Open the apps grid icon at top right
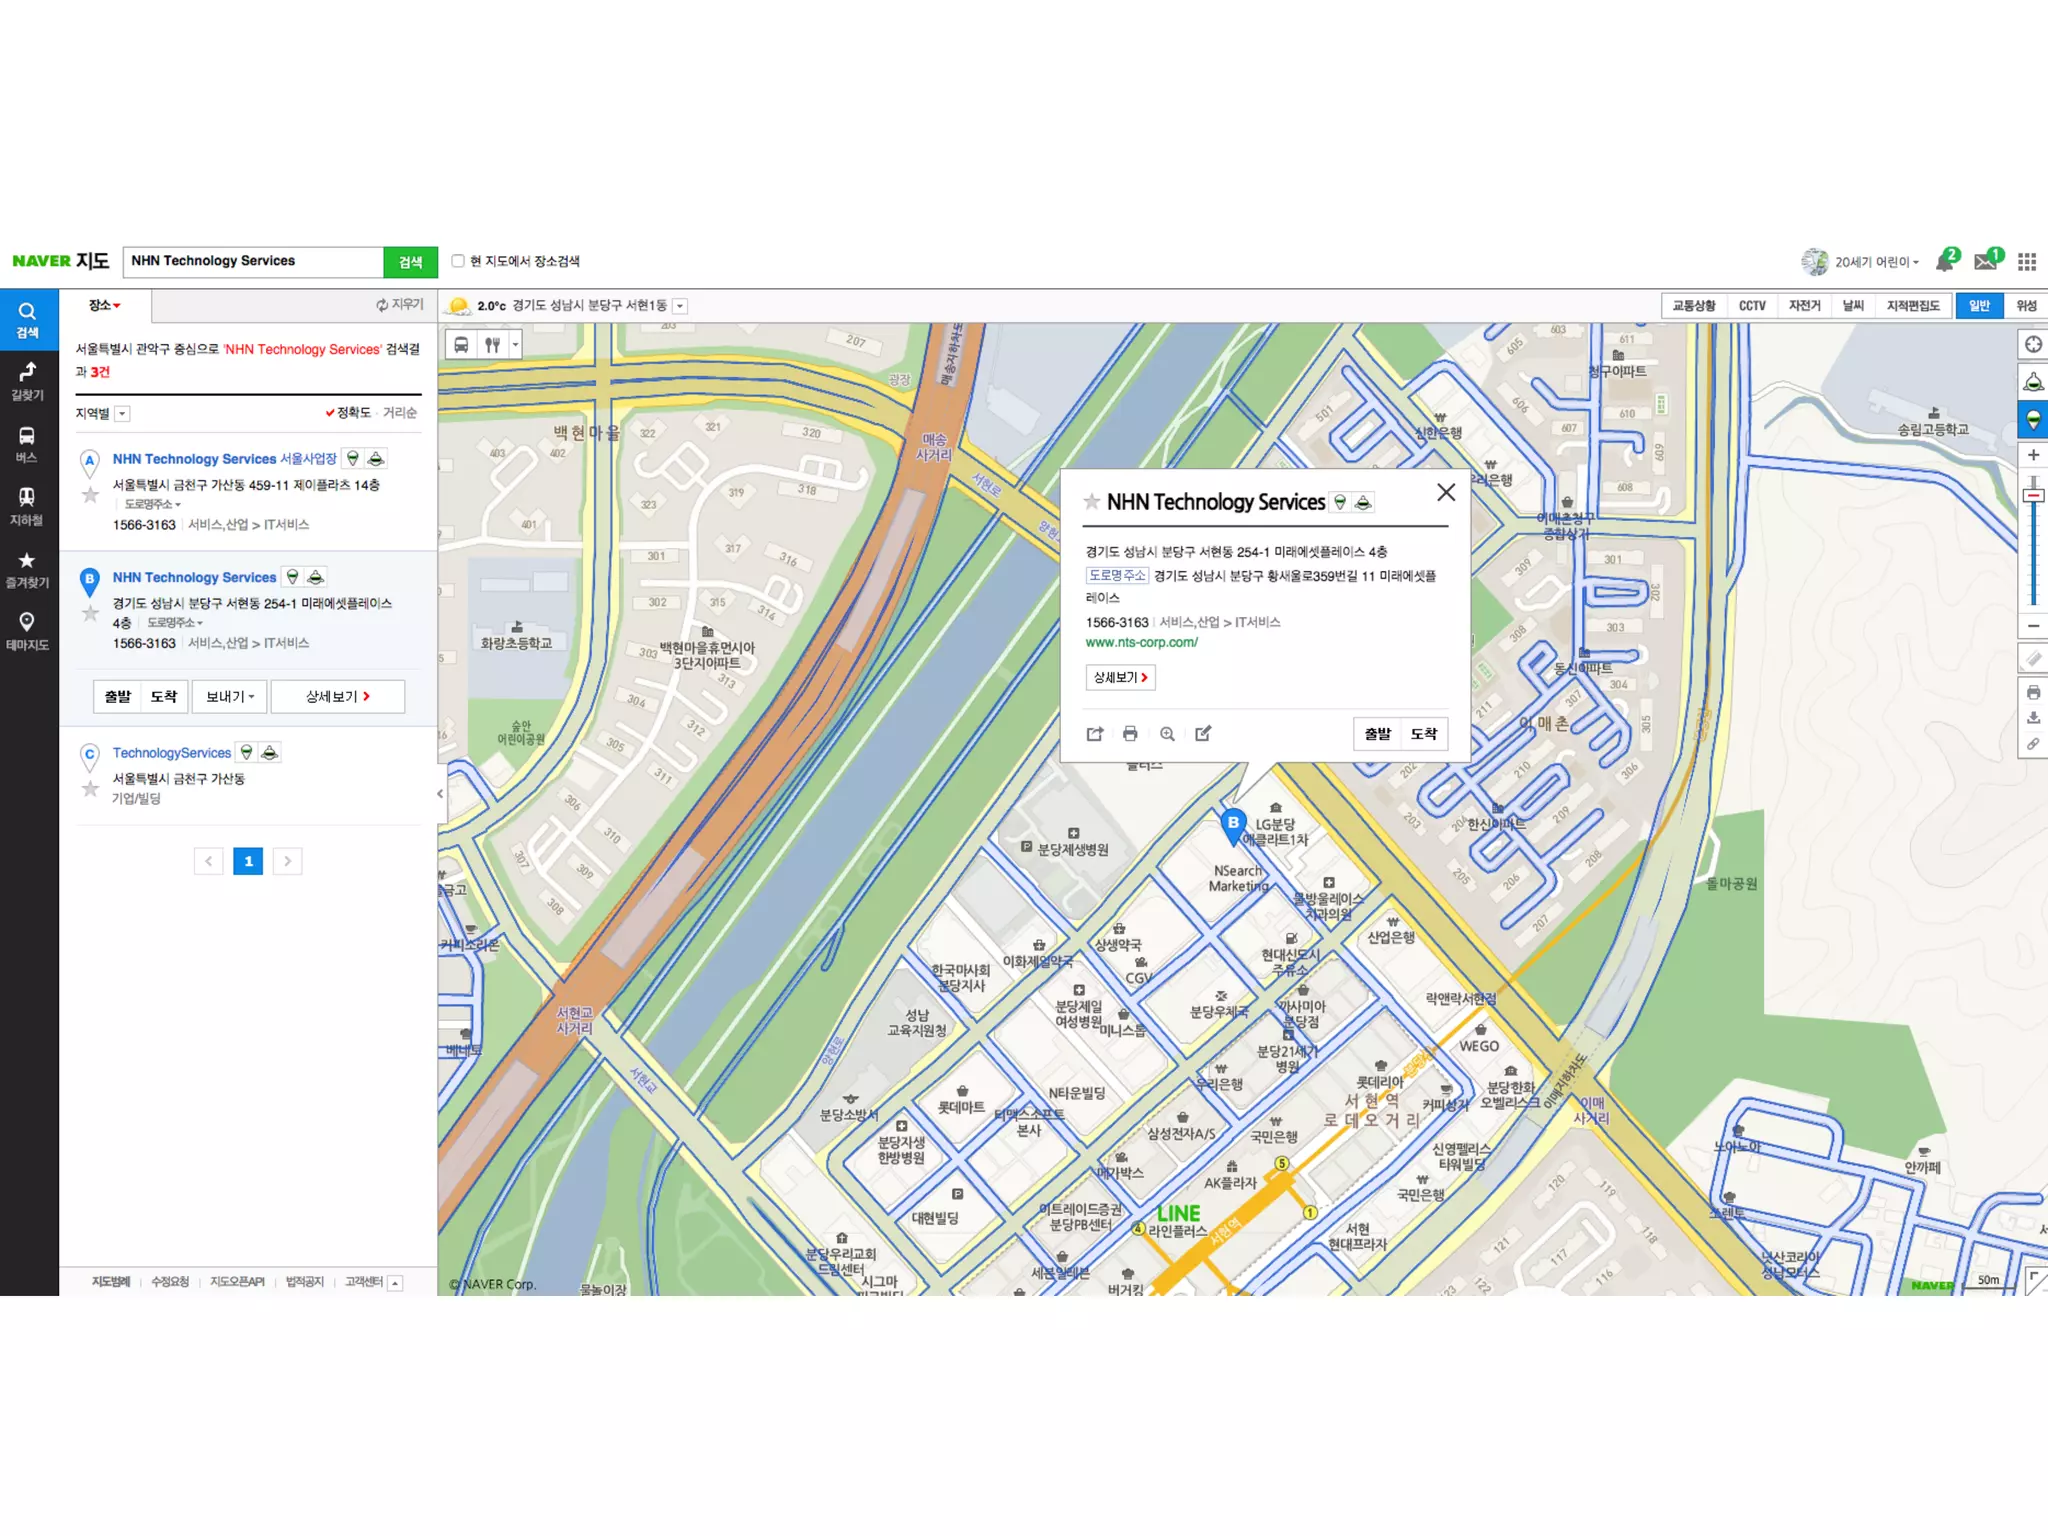Screen dimensions: 2048x1536 coord(2027,262)
